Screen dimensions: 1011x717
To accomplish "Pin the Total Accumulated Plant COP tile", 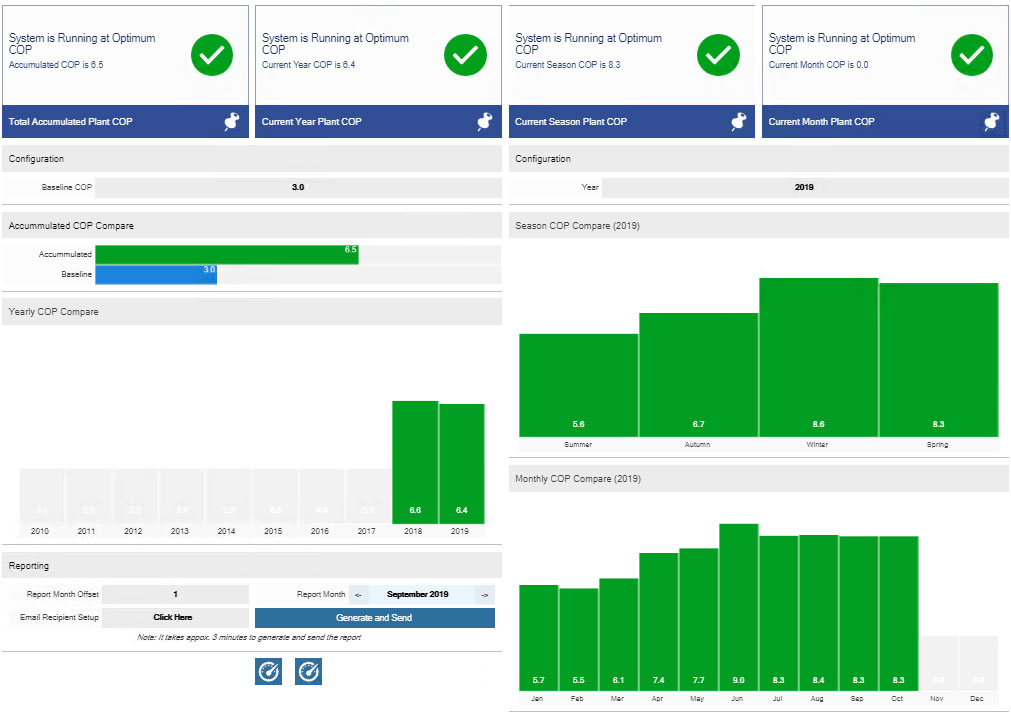I will [232, 122].
